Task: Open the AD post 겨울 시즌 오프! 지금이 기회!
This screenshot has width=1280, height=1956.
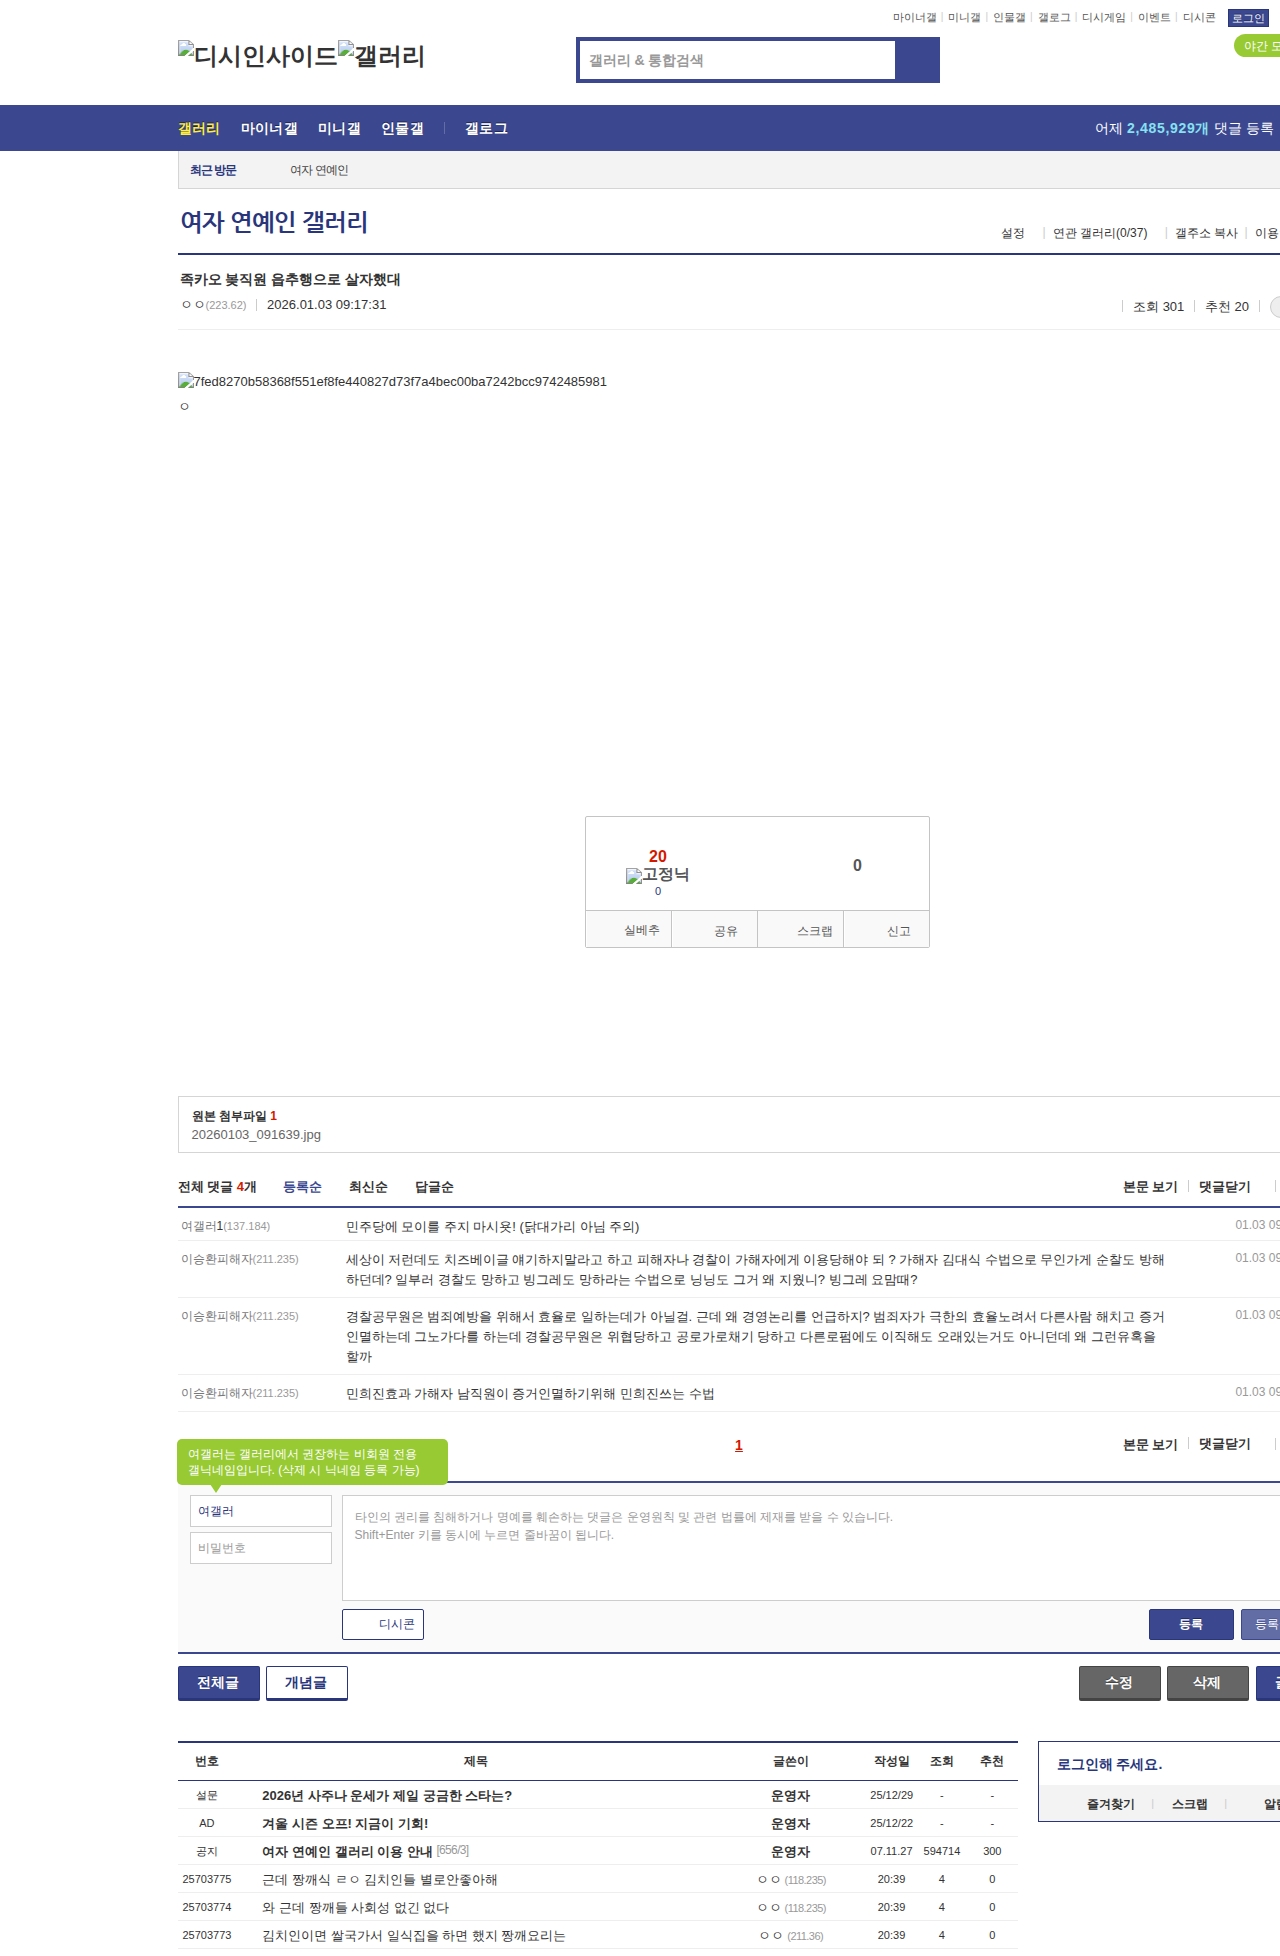Action: tap(345, 1824)
